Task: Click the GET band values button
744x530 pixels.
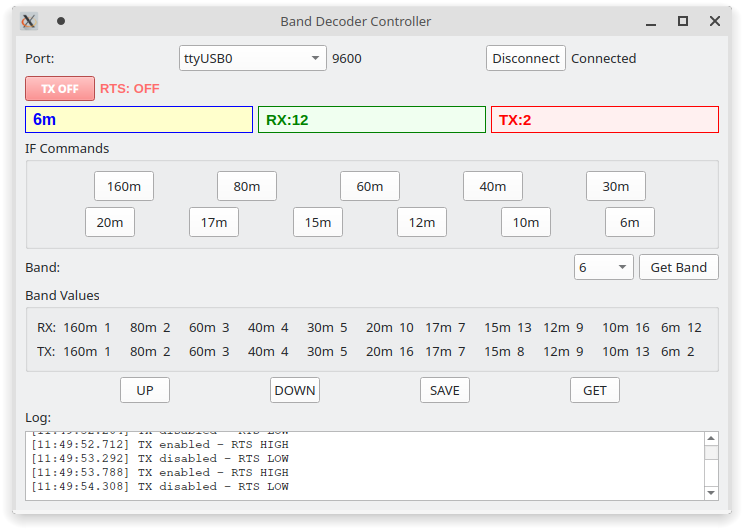Action: pyautogui.click(x=594, y=390)
